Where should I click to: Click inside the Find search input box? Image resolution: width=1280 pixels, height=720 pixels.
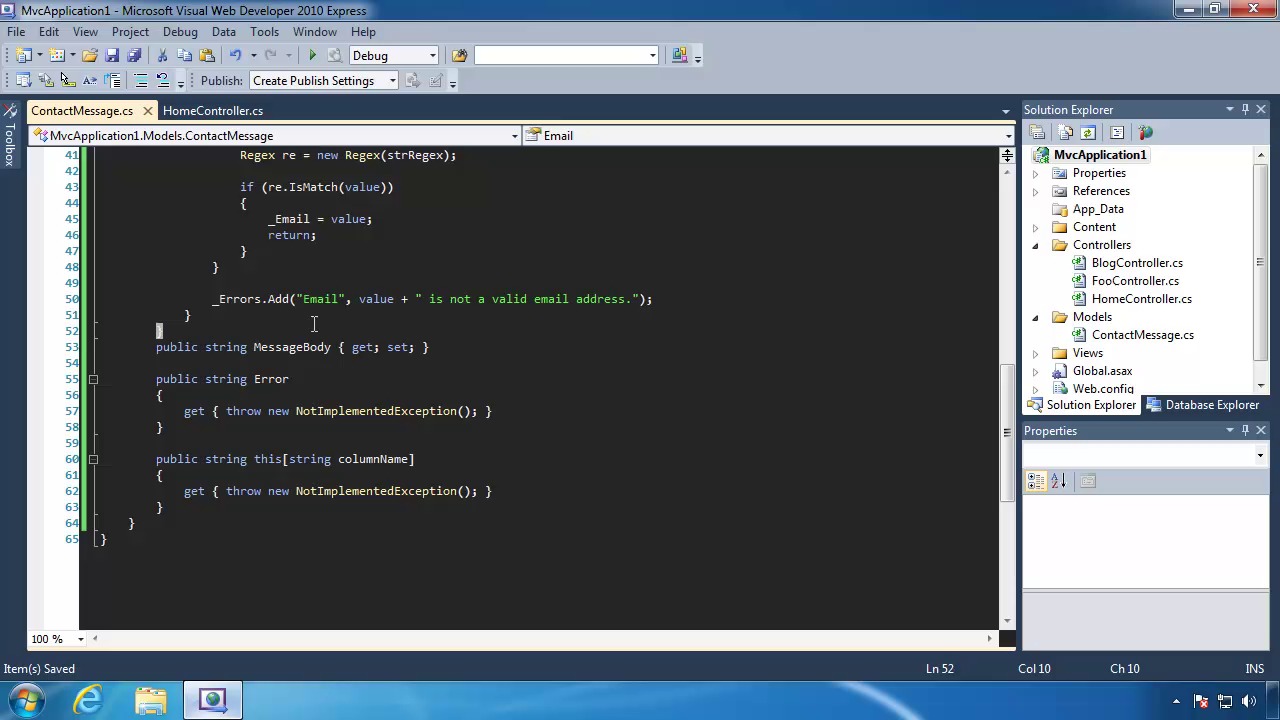tap(560, 56)
